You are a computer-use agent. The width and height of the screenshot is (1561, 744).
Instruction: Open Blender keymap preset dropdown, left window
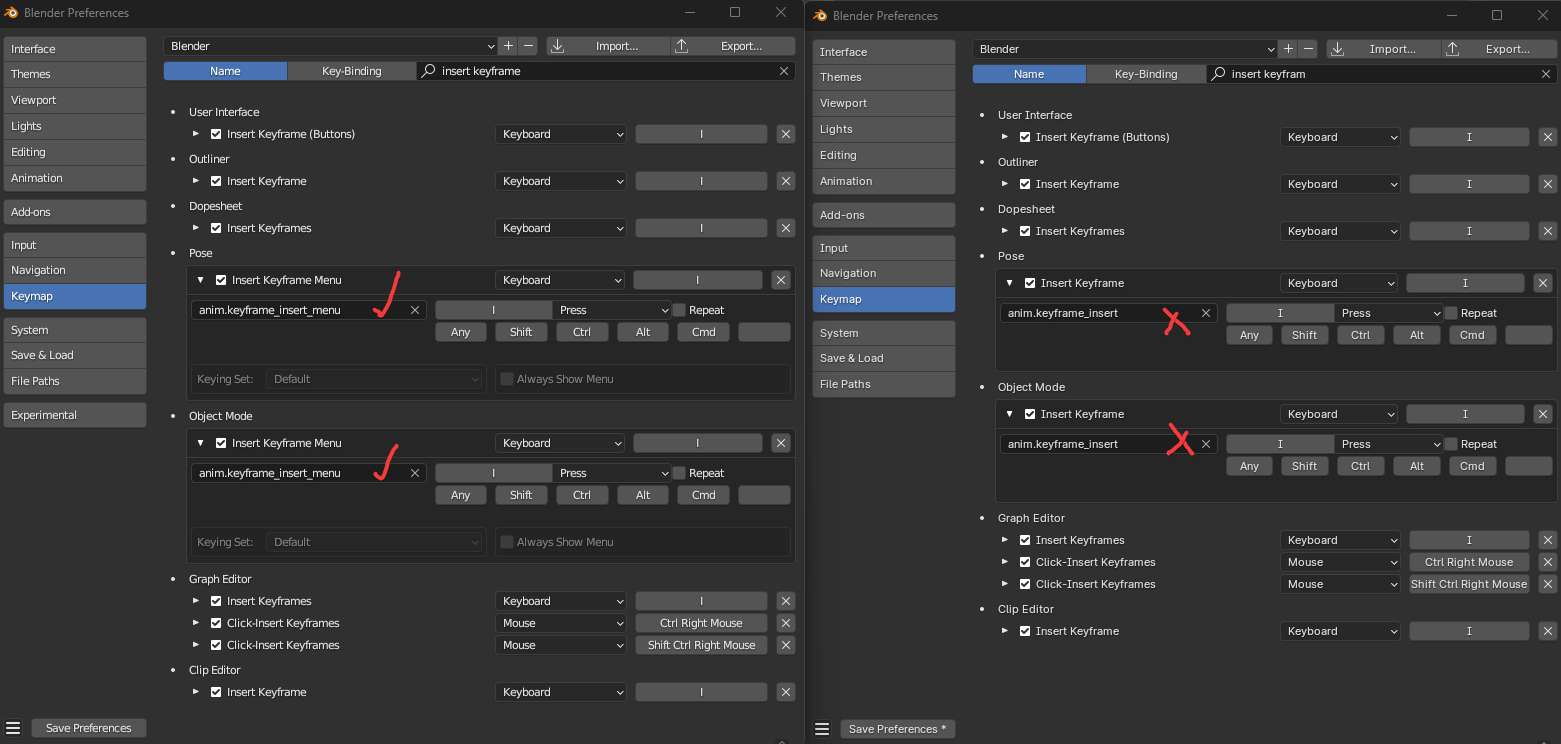coord(330,46)
